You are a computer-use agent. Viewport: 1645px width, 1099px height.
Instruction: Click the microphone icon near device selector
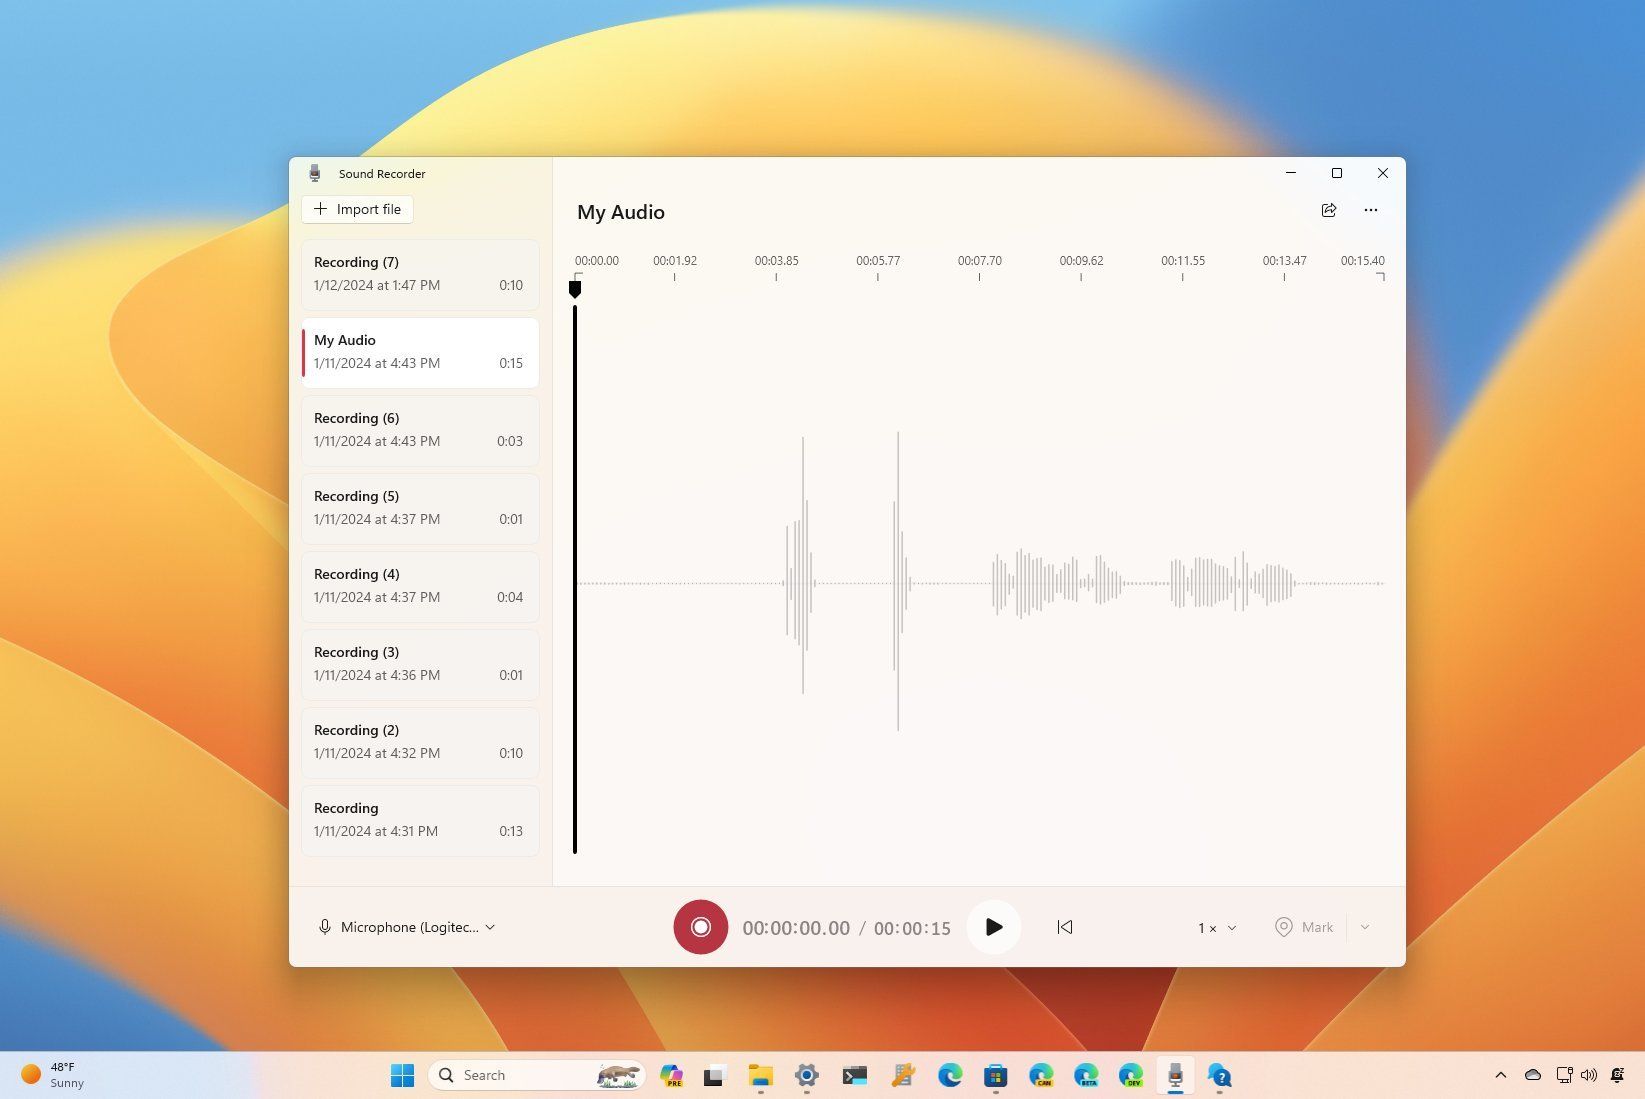coord(325,927)
